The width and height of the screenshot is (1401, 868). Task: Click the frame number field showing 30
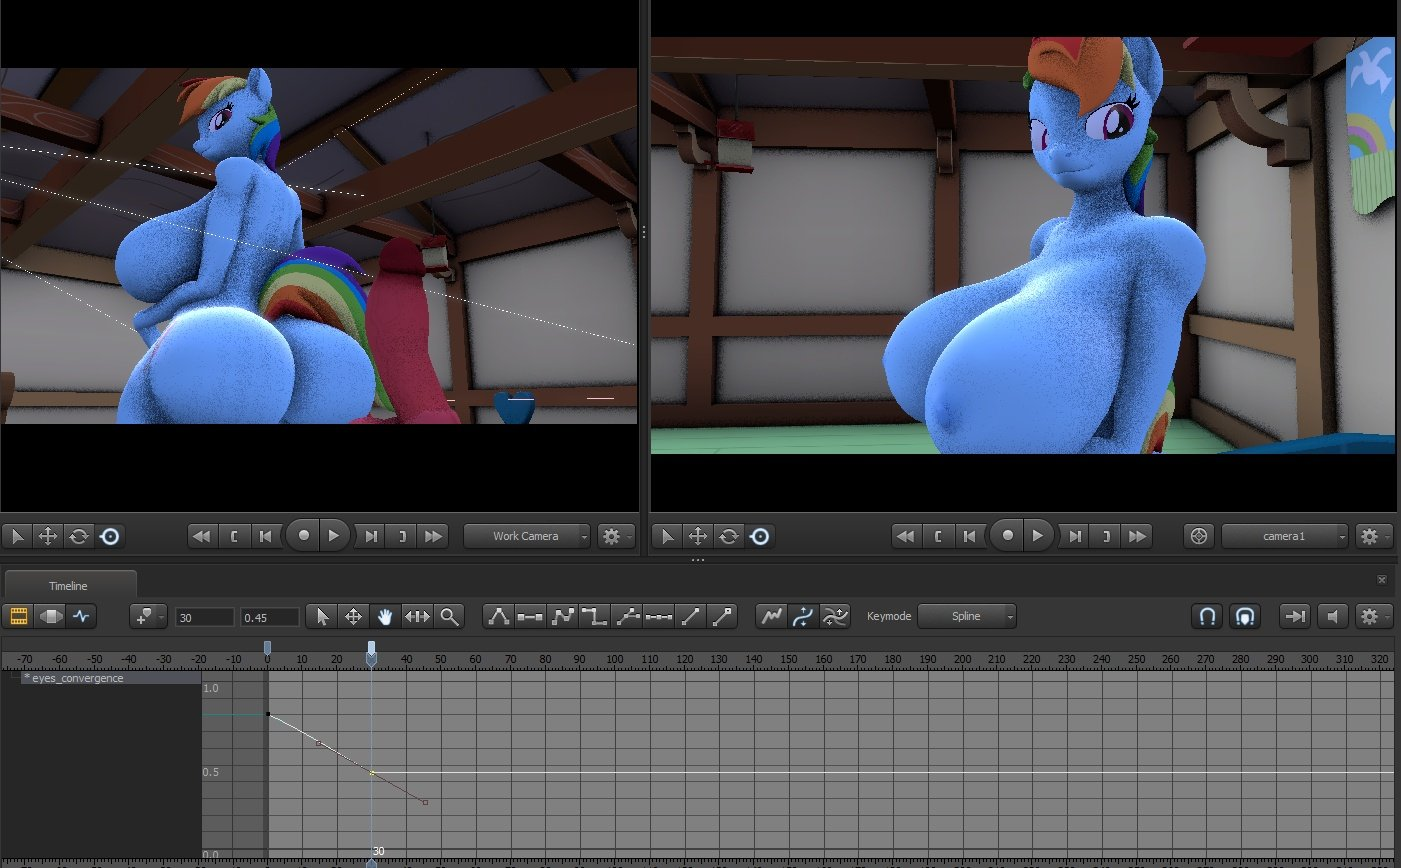click(x=205, y=618)
